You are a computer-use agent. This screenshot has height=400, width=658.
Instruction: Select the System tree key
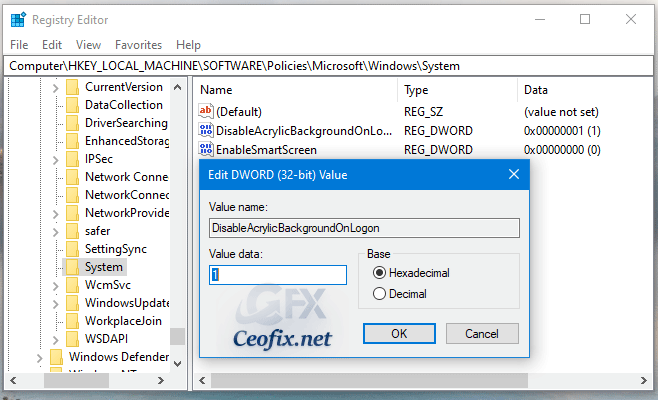(x=104, y=267)
